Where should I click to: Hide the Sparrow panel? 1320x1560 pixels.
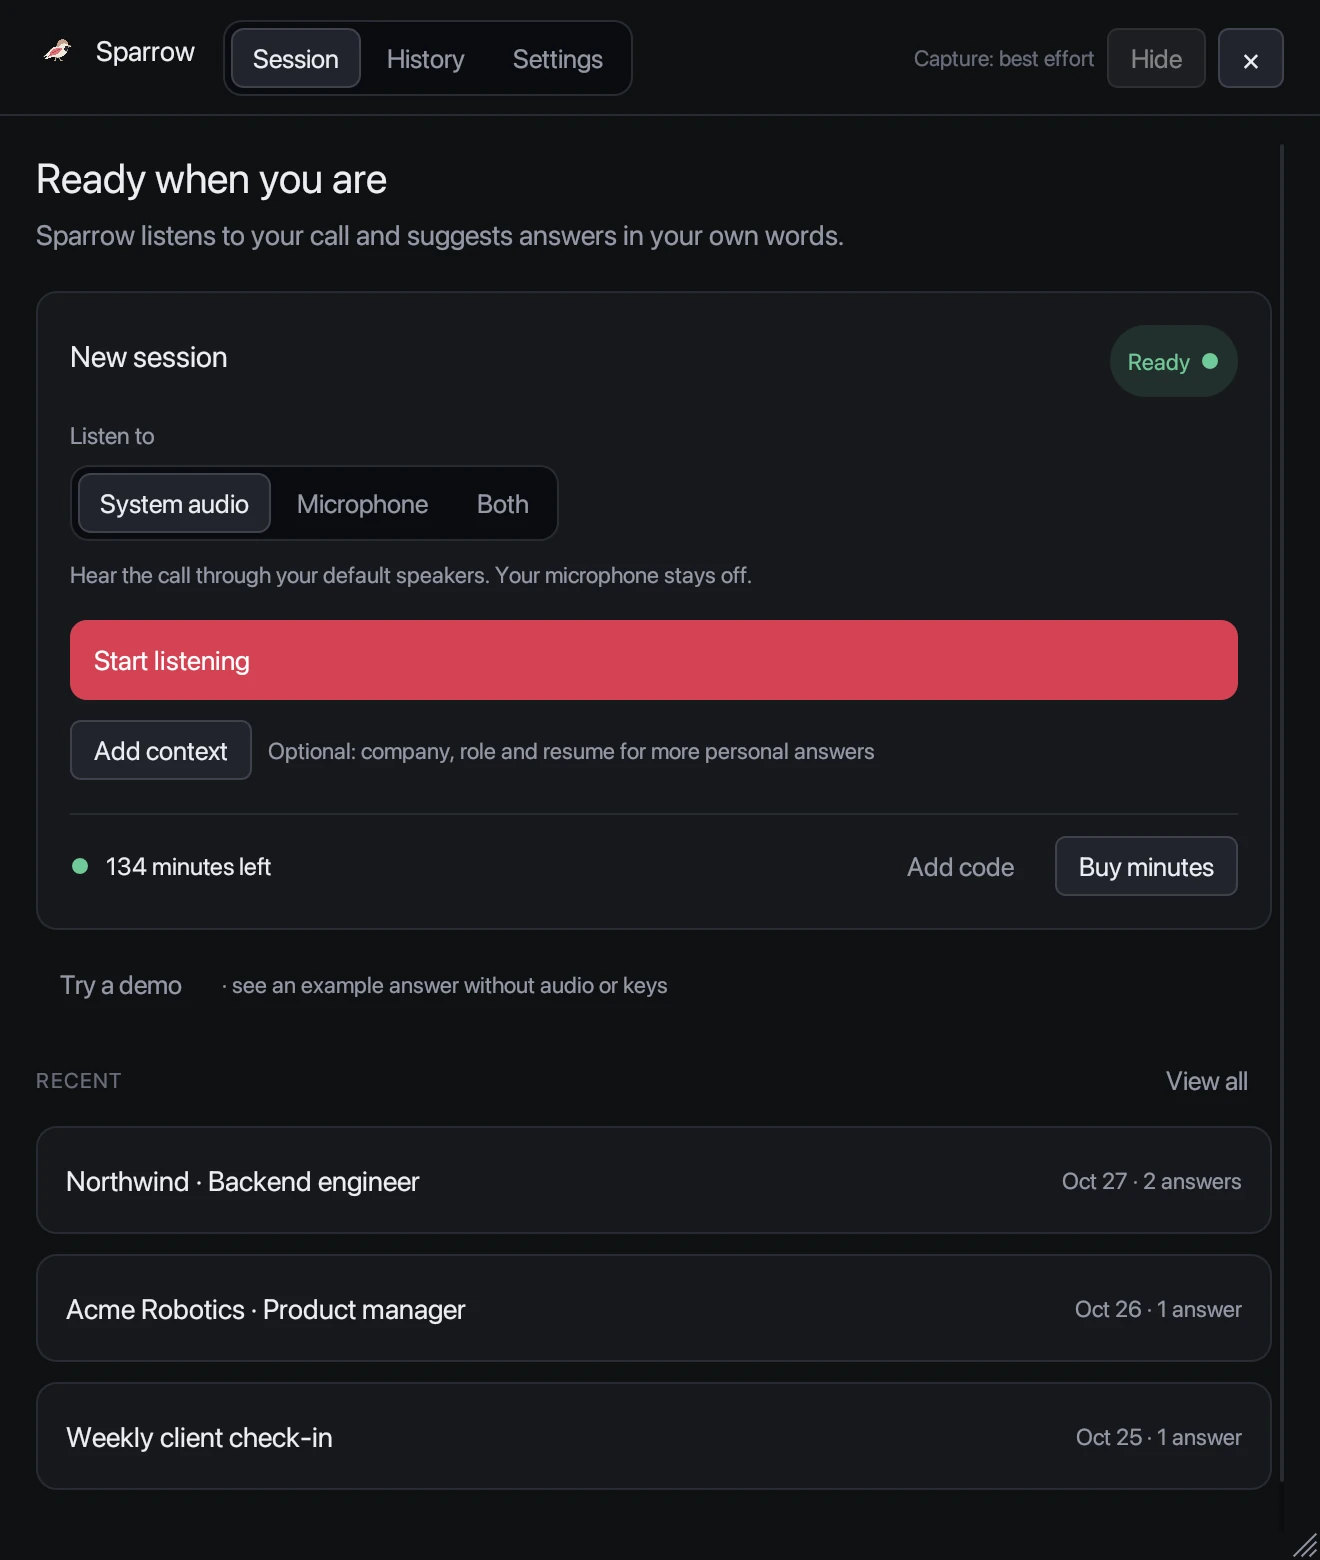pos(1156,59)
